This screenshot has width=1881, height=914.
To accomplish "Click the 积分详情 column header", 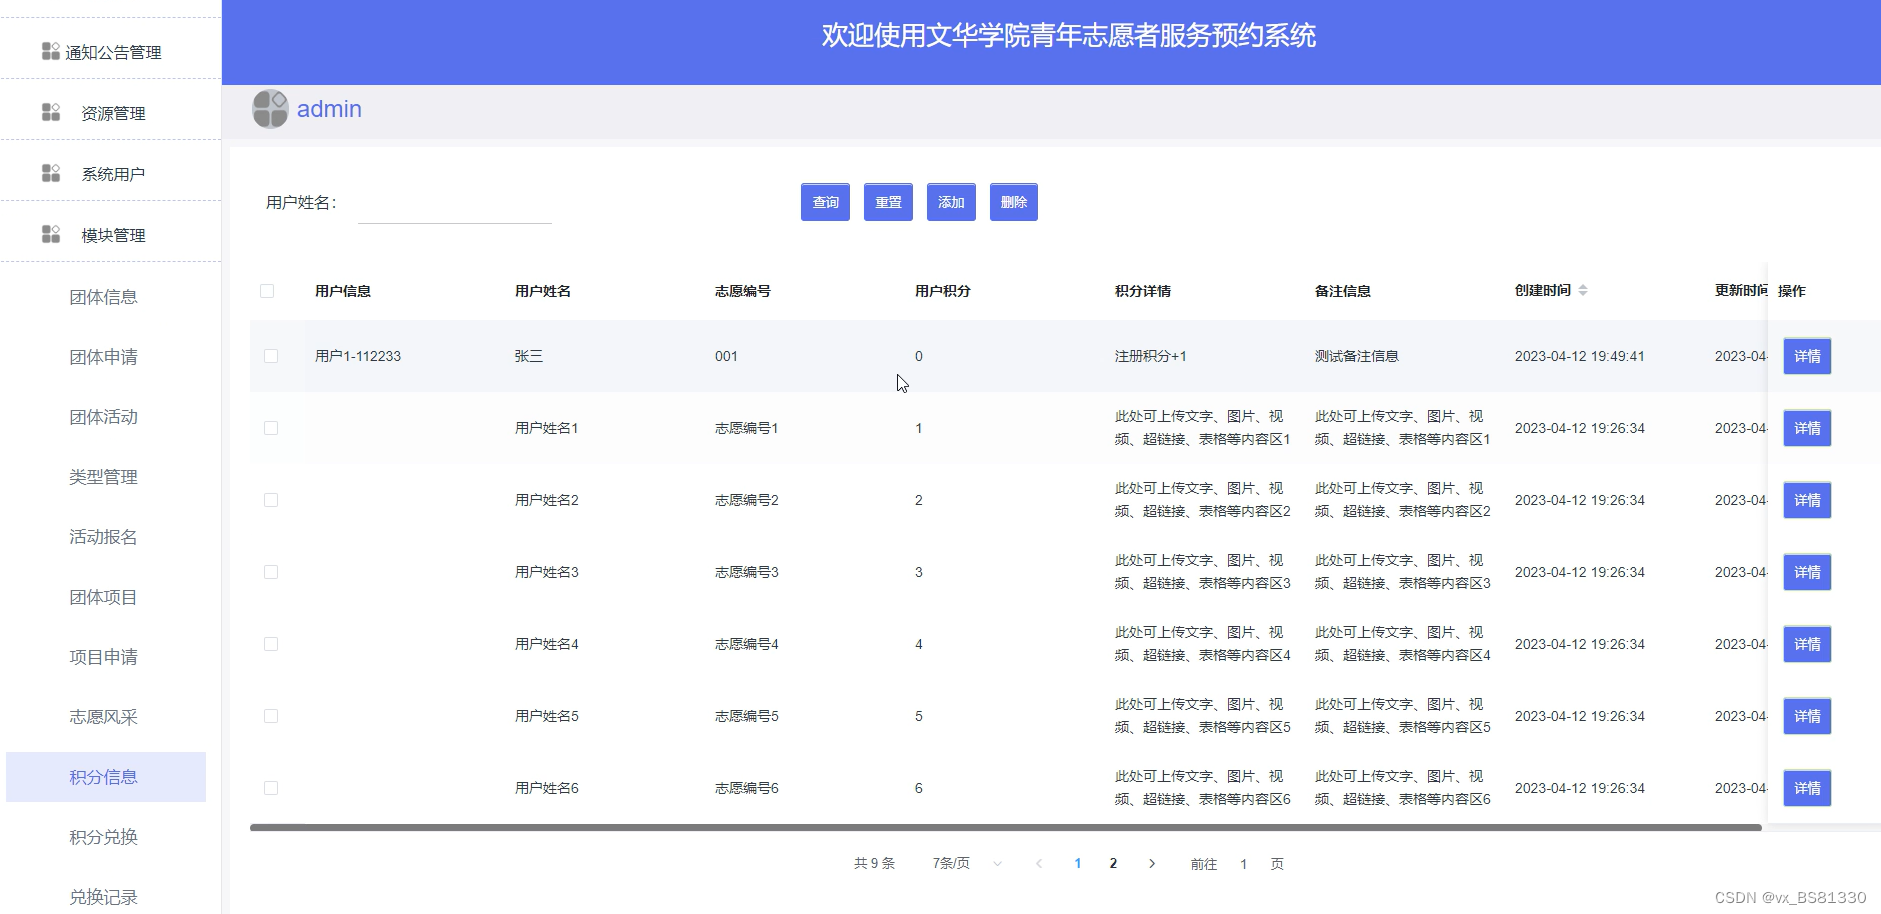I will (x=1143, y=291).
